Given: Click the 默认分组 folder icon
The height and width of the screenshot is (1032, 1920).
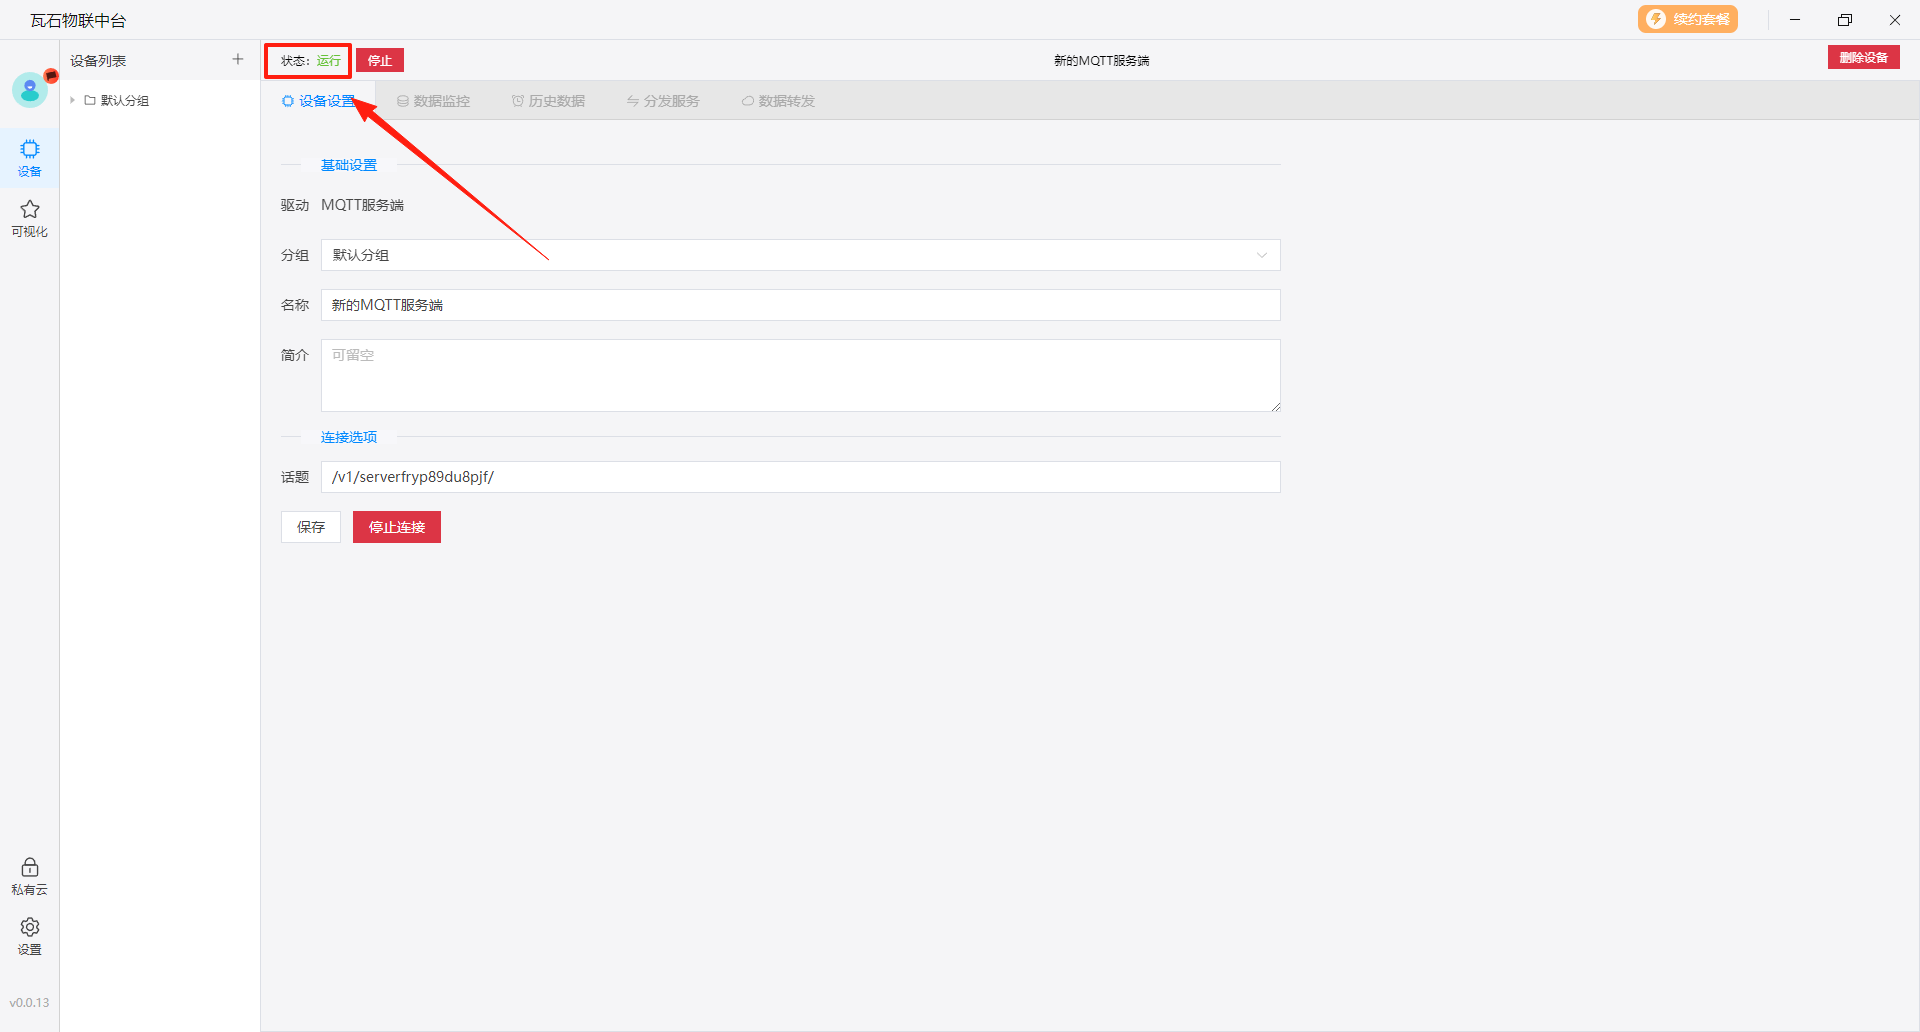Looking at the screenshot, I should pos(90,101).
